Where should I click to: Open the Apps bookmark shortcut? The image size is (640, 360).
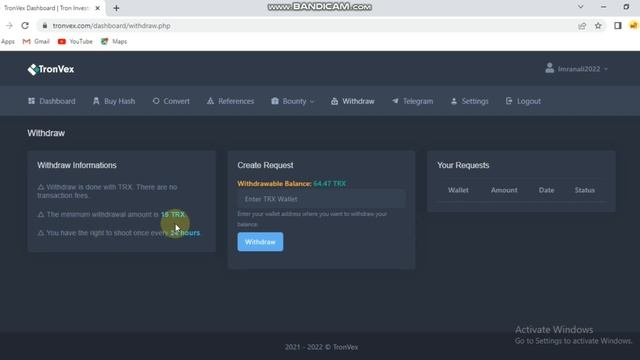coord(8,41)
